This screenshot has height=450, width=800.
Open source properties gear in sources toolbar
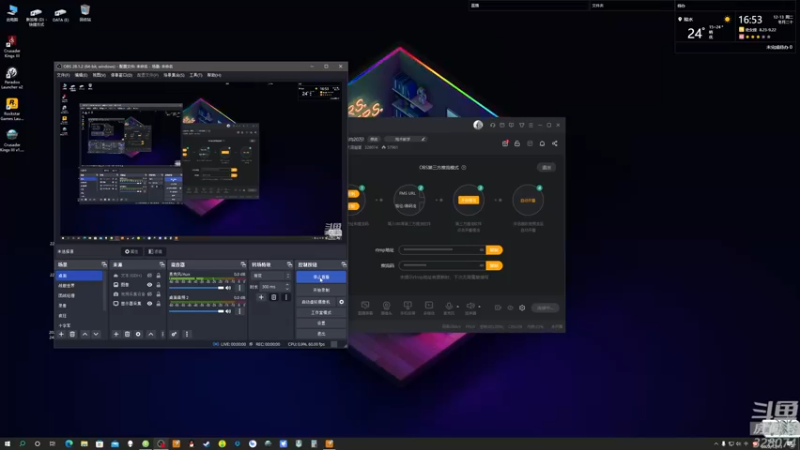coord(138,334)
